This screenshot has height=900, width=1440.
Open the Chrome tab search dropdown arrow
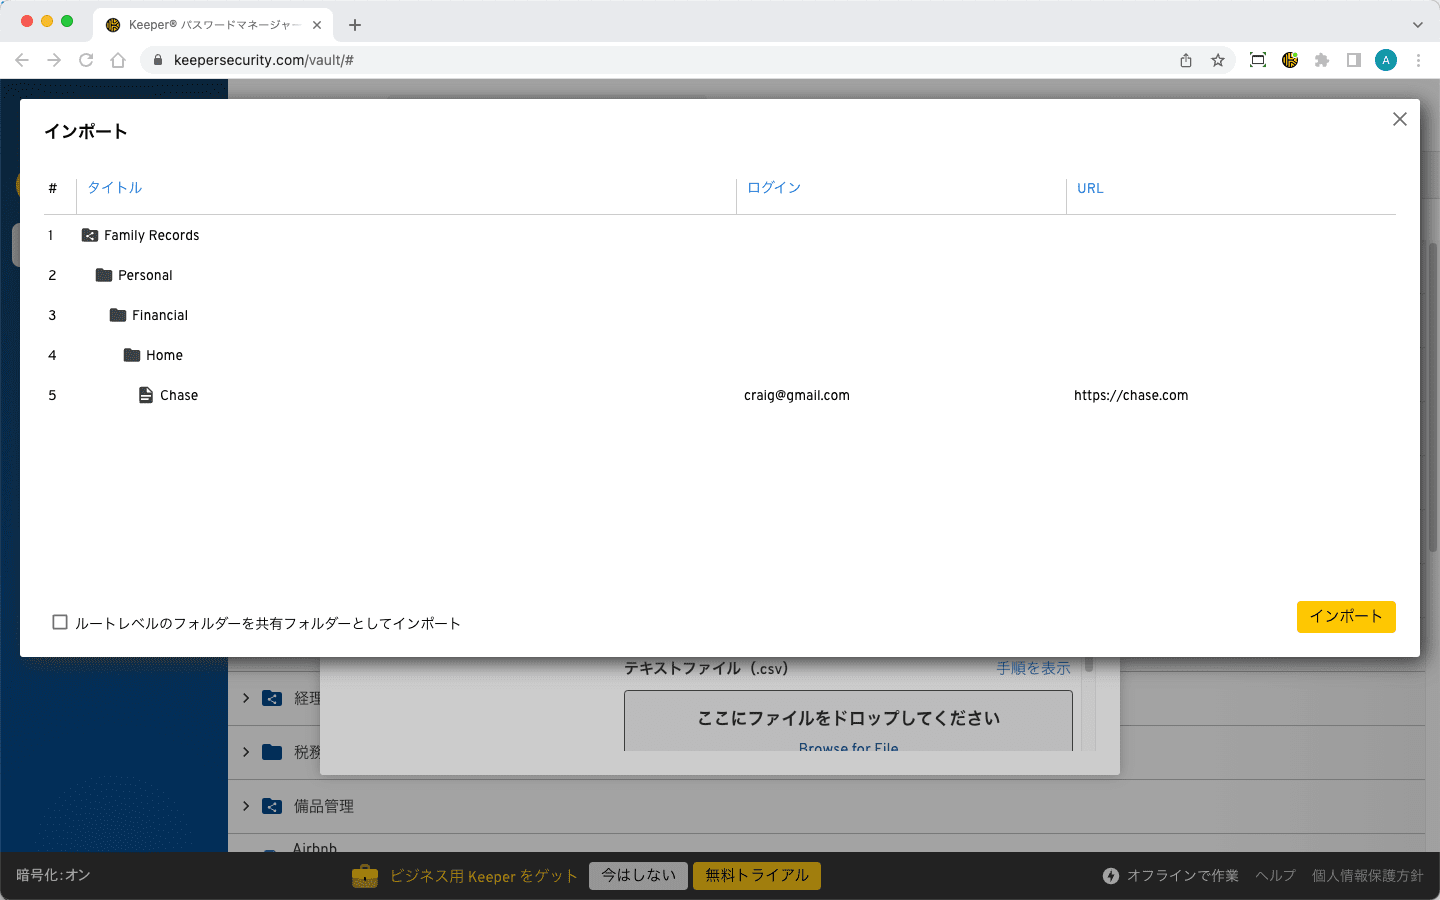pyautogui.click(x=1417, y=25)
